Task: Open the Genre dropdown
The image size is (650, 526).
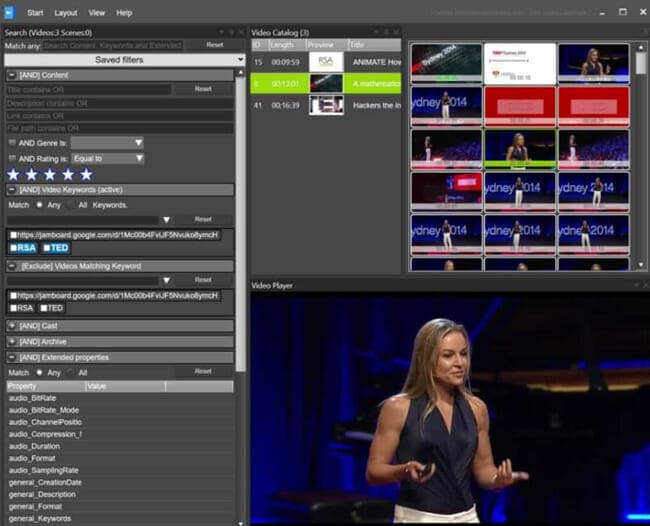Action: tap(107, 143)
